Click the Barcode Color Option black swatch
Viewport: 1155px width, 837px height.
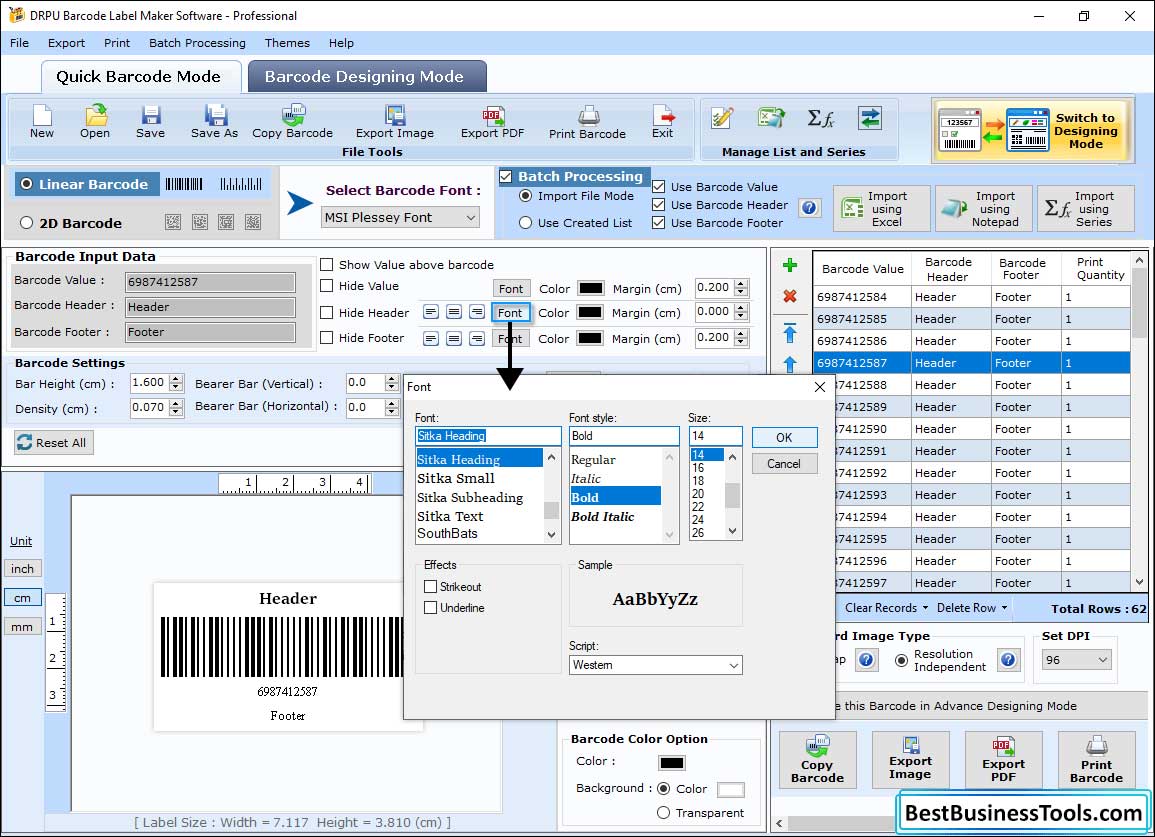coord(672,763)
